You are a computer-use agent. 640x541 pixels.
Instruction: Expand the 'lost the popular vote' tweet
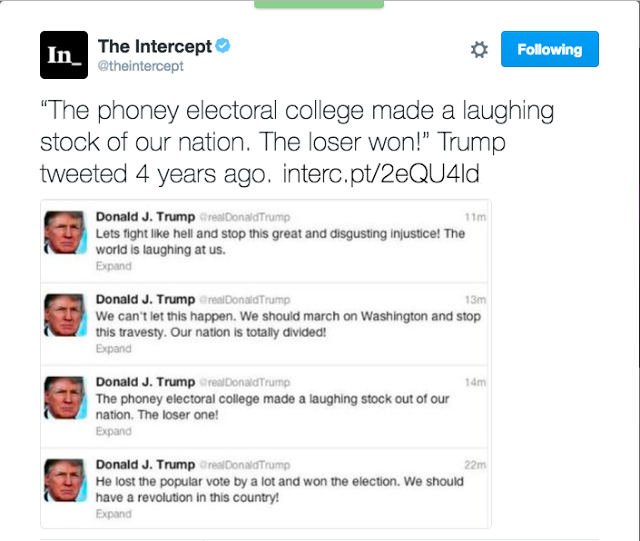(113, 514)
